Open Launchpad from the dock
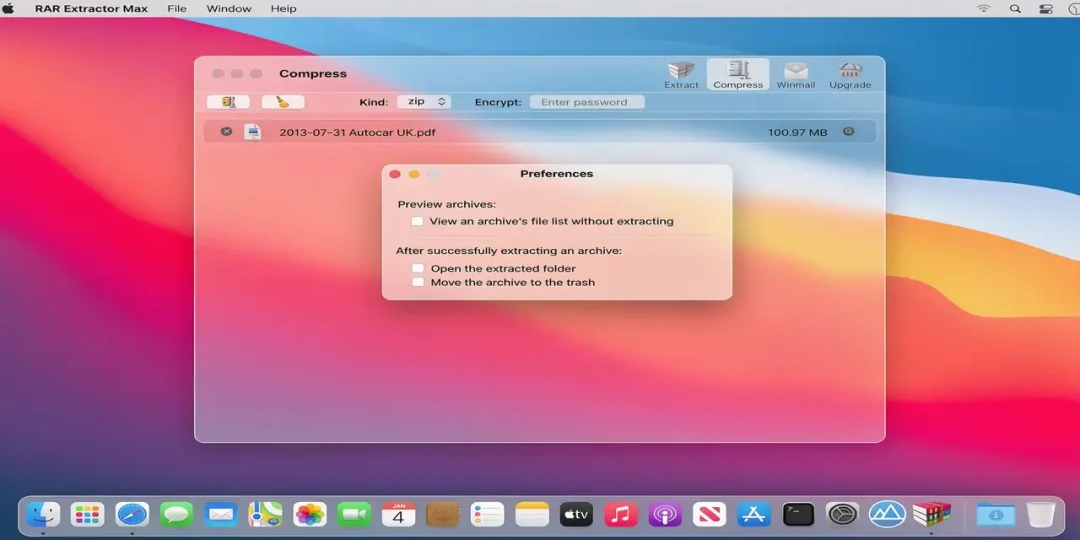The height and width of the screenshot is (540, 1080). [87, 514]
